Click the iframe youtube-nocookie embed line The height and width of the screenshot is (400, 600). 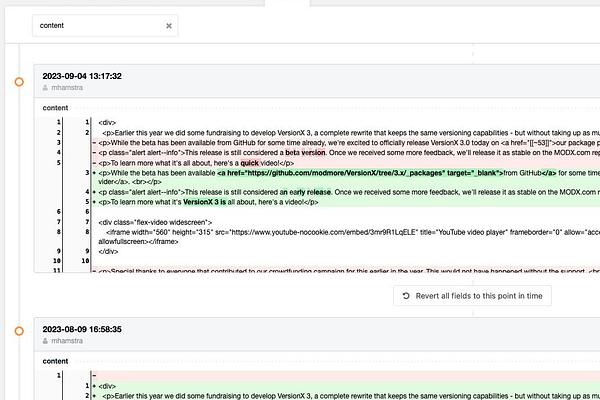coord(349,232)
